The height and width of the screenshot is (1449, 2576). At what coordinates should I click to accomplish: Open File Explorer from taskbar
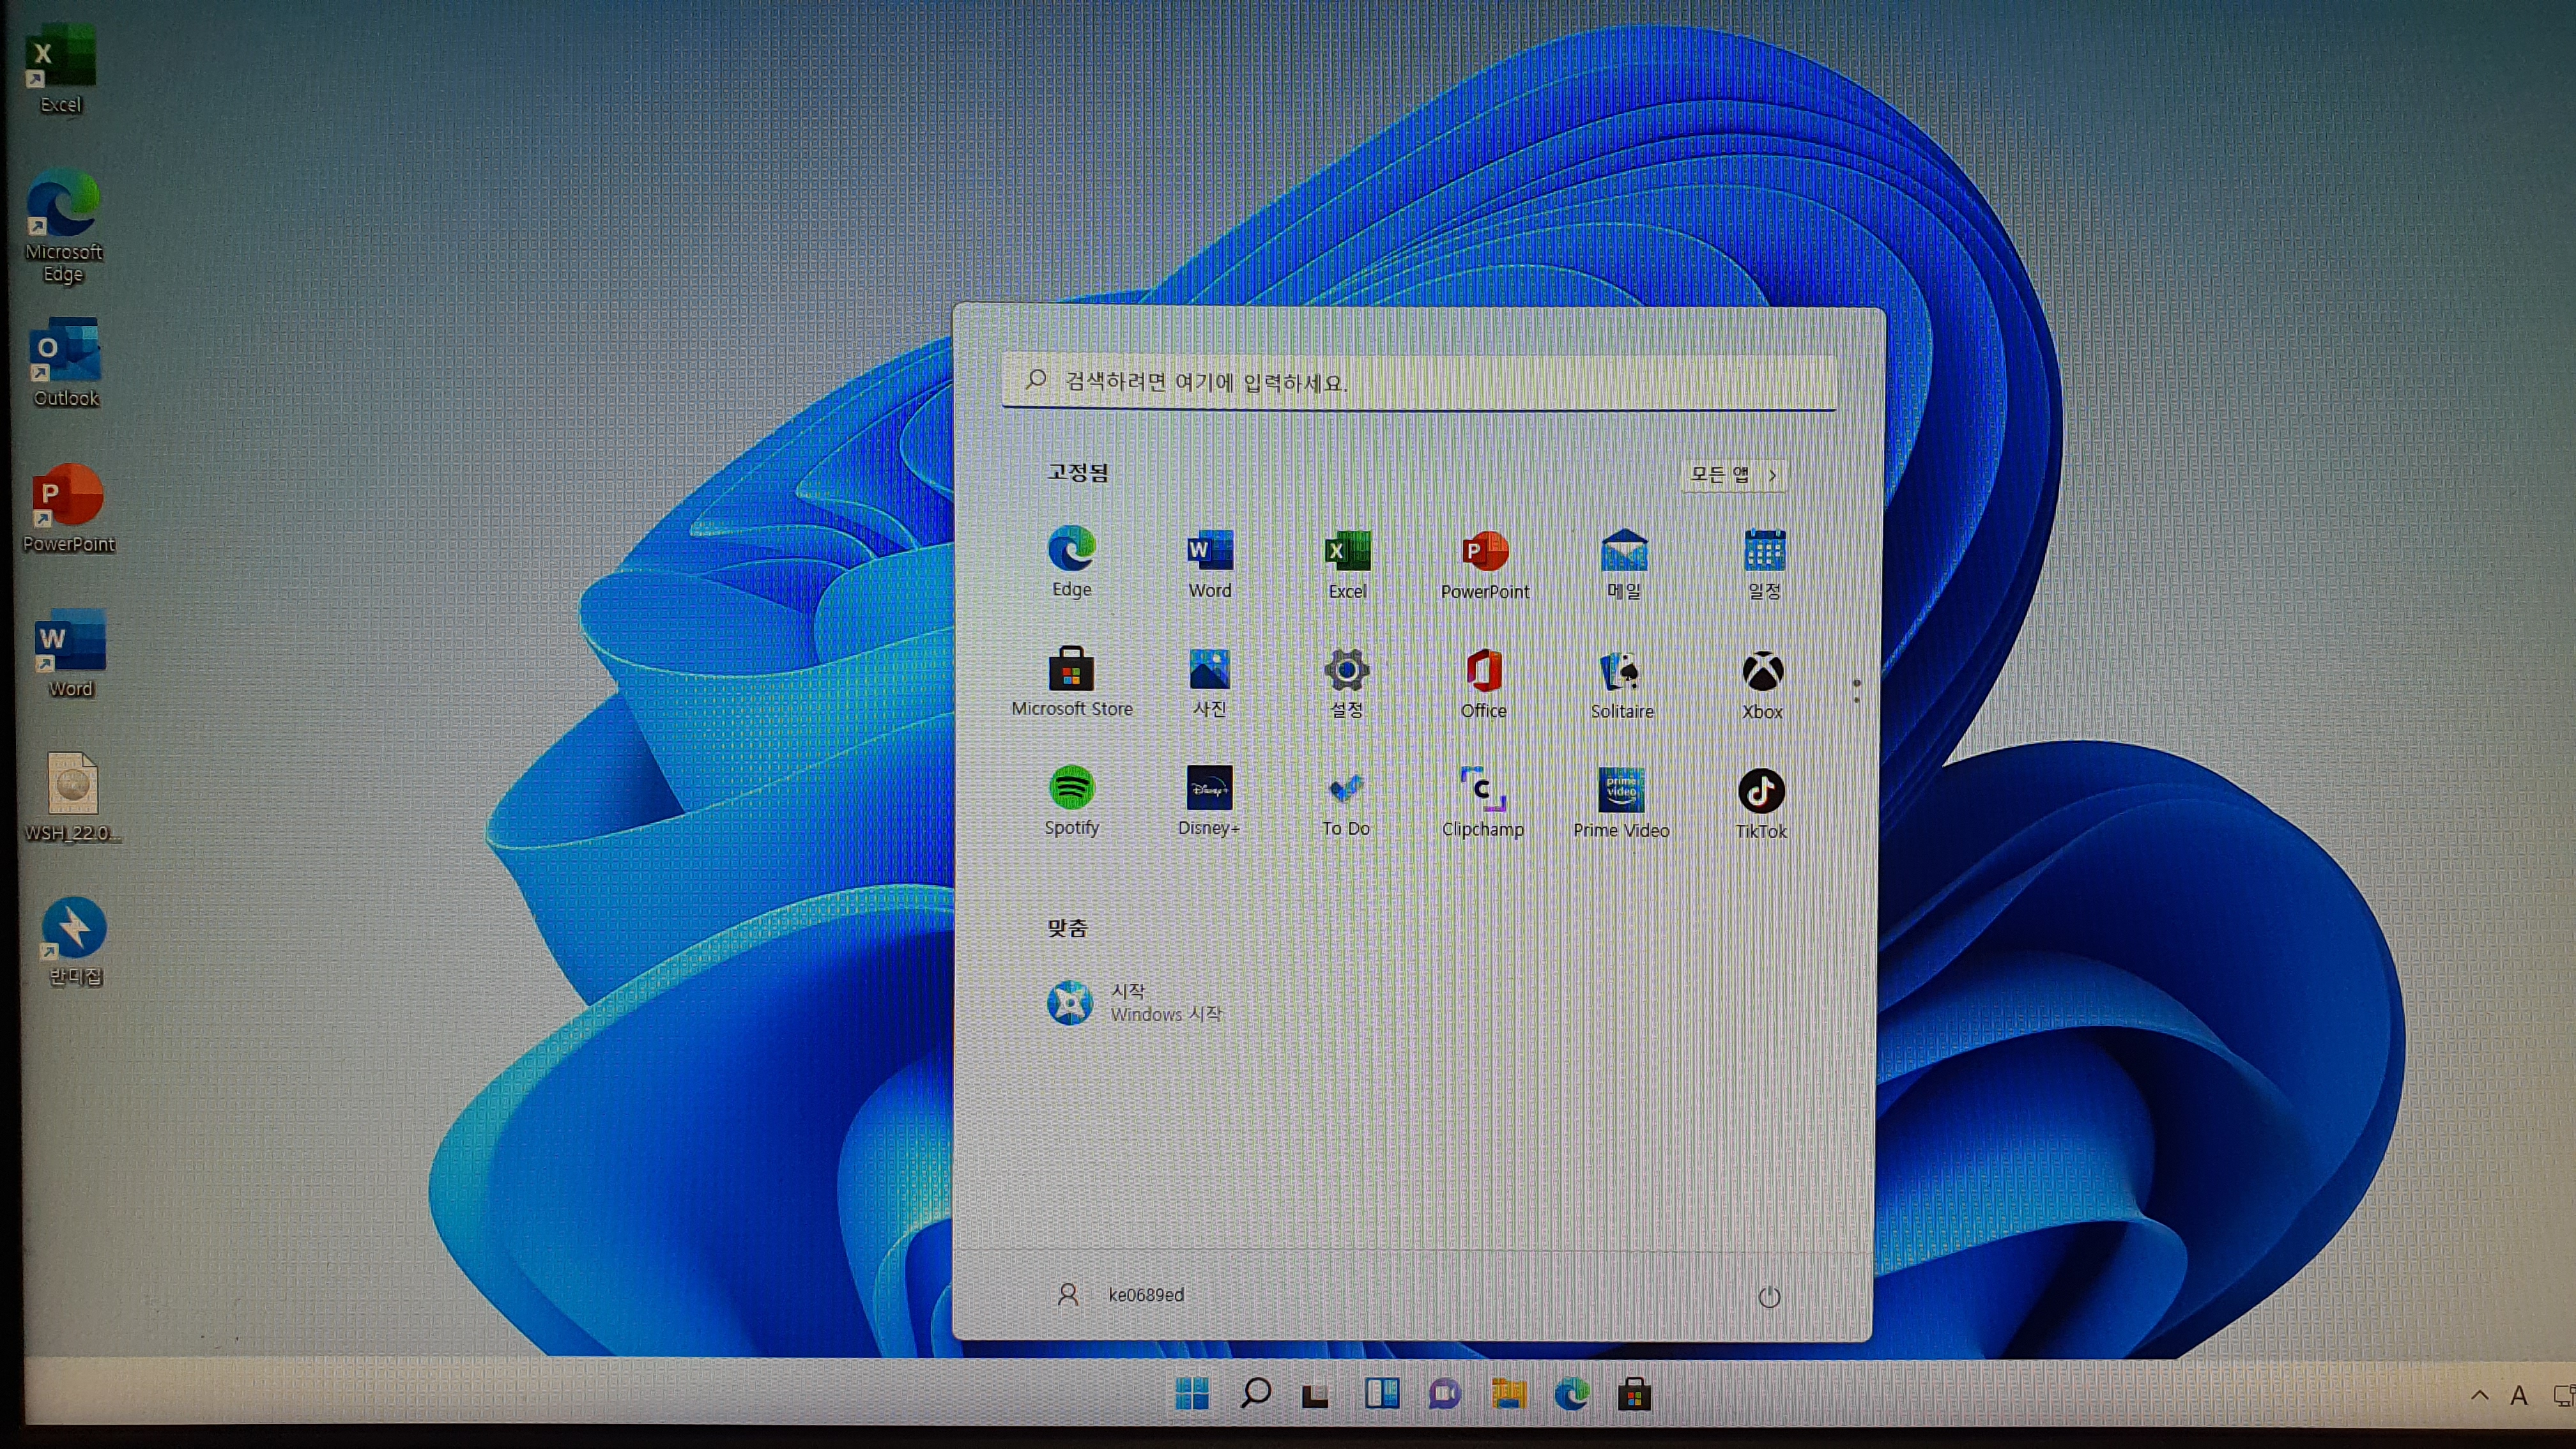(1508, 1393)
